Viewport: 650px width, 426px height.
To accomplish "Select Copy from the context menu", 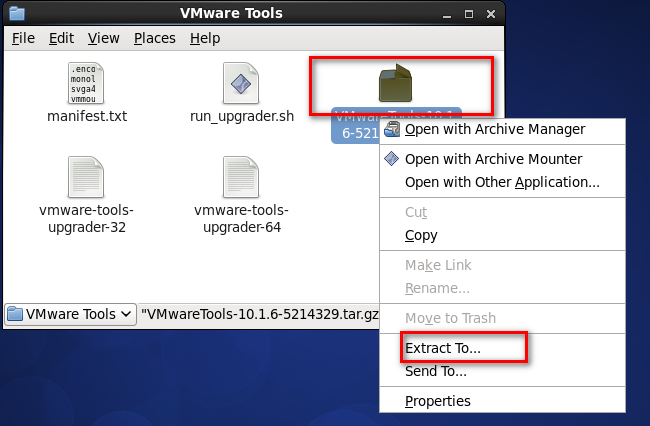I will coord(502,235).
